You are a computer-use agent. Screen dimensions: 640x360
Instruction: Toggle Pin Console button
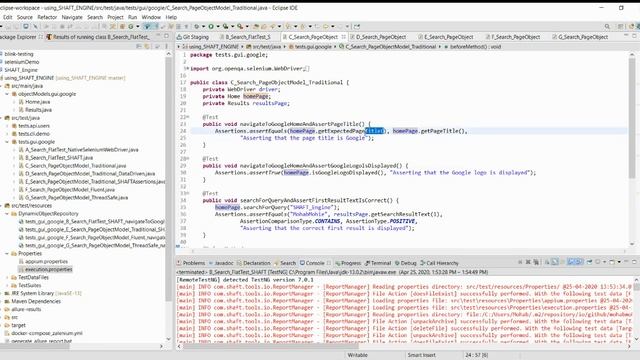[x=589, y=262]
